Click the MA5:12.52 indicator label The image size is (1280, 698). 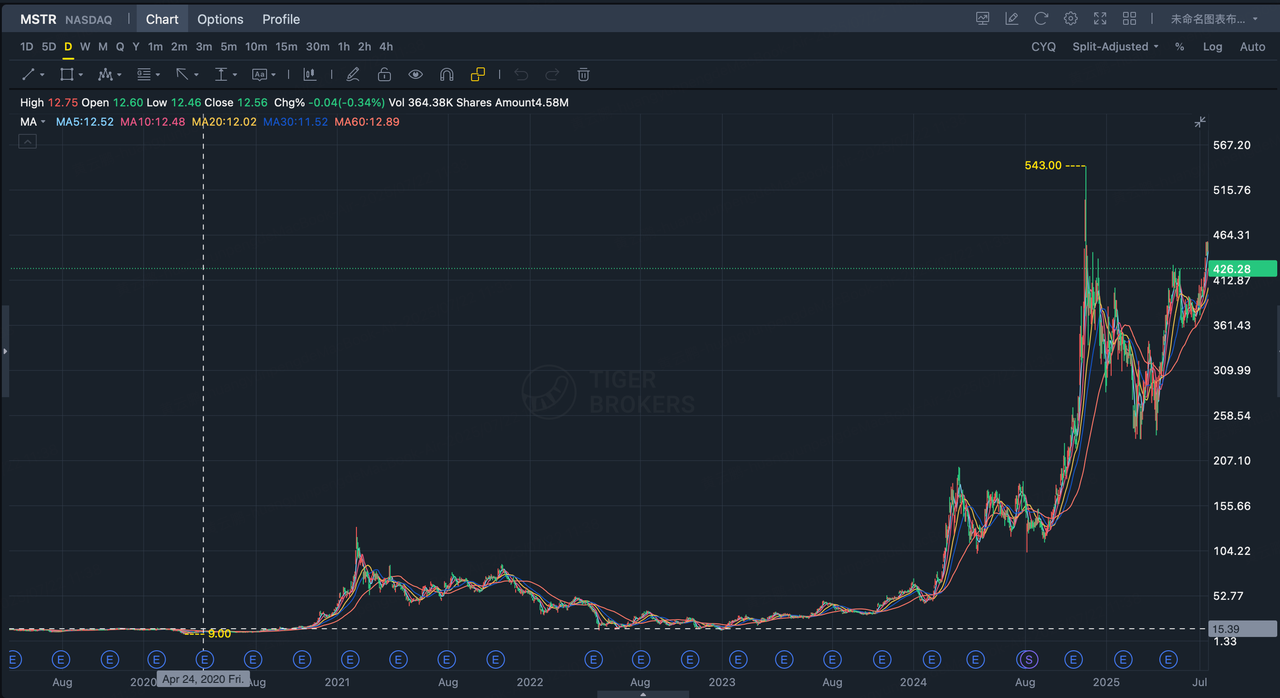click(x=84, y=122)
